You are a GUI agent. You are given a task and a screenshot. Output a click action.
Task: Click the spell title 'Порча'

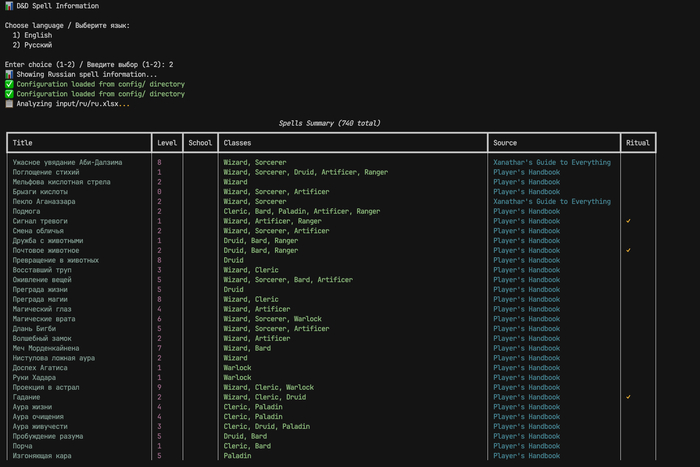[22, 446]
